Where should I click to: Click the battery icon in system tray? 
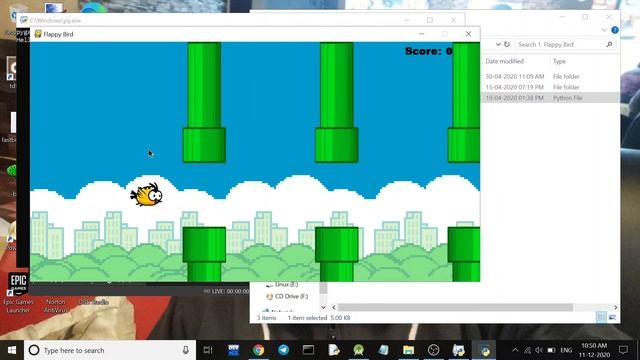551,350
